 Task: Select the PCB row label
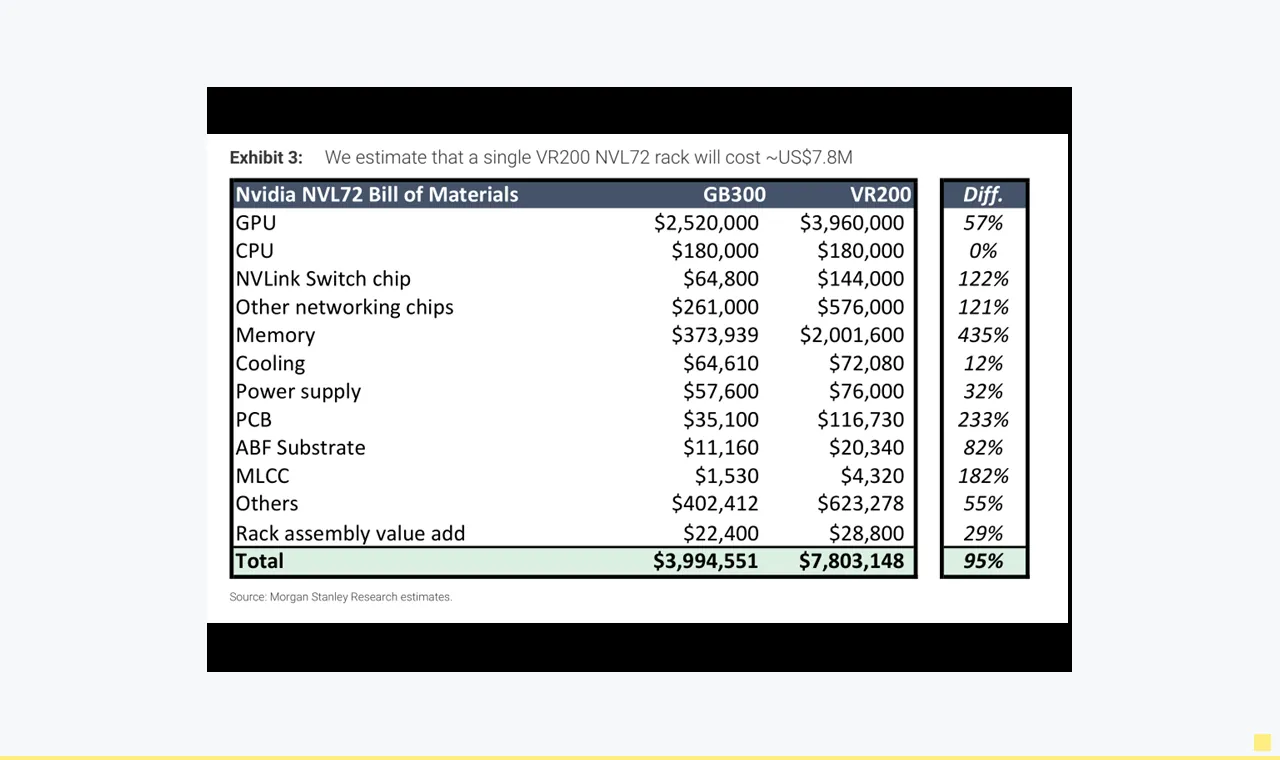[x=254, y=419]
